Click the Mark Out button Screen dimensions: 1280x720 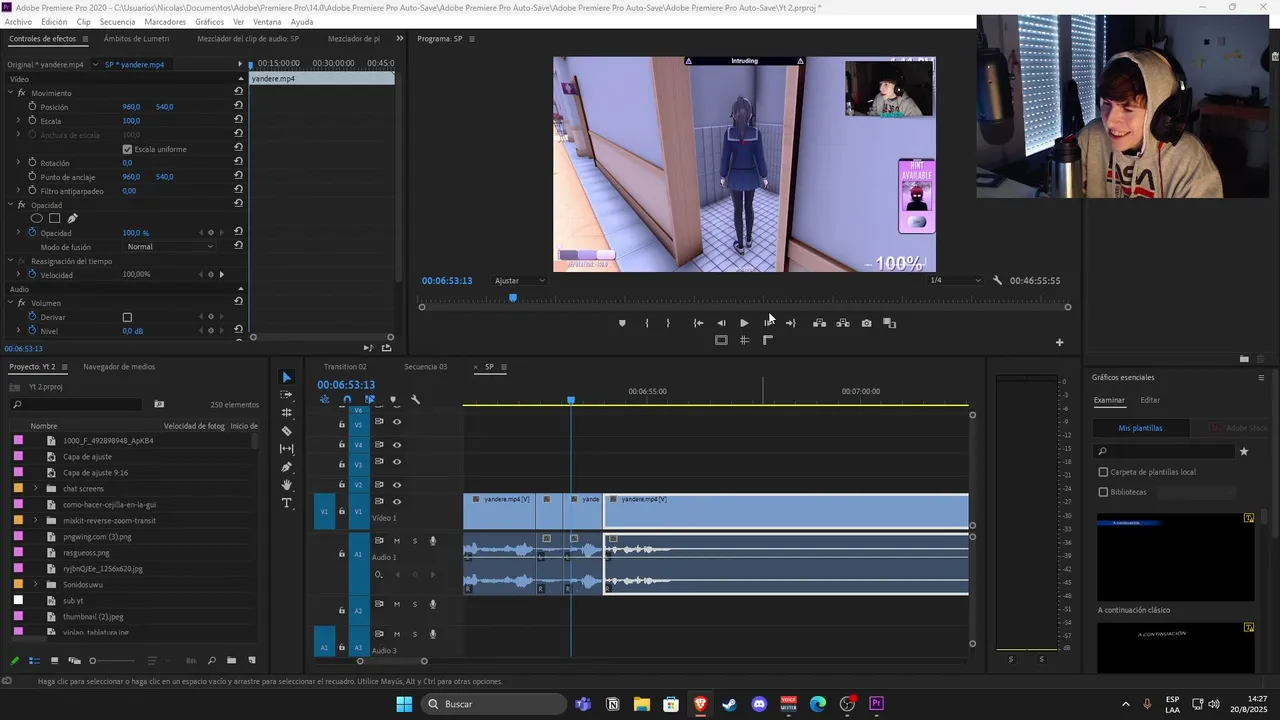(668, 323)
